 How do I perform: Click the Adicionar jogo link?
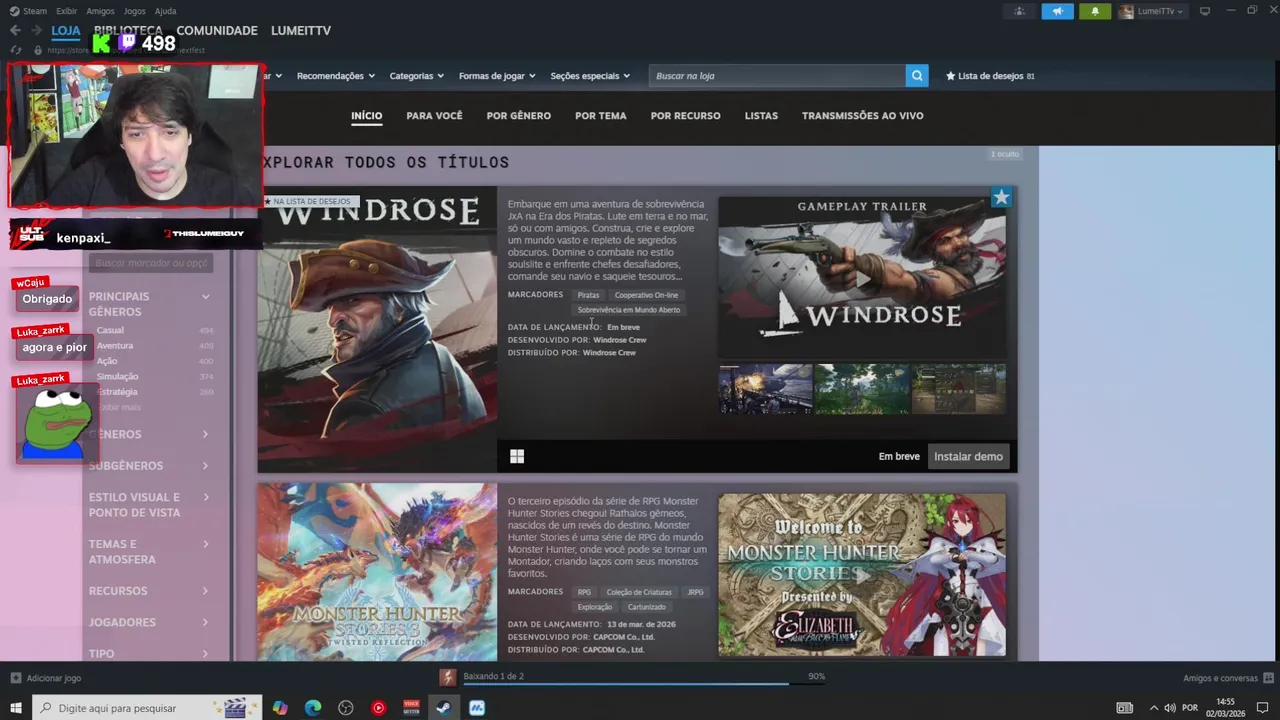54,678
